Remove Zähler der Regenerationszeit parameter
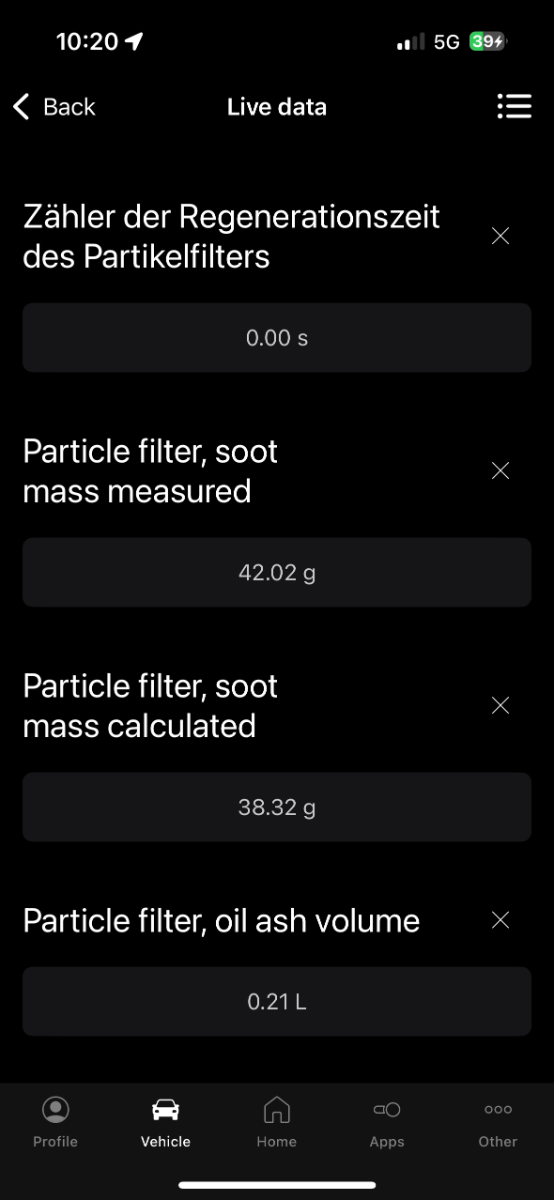554x1200 pixels. (x=501, y=236)
